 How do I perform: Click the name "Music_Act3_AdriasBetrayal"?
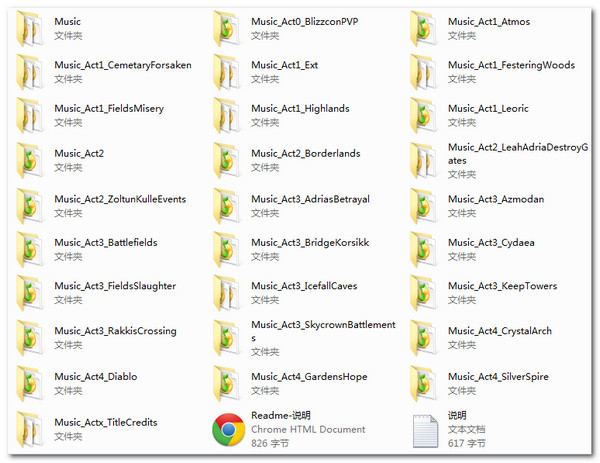[310, 200]
